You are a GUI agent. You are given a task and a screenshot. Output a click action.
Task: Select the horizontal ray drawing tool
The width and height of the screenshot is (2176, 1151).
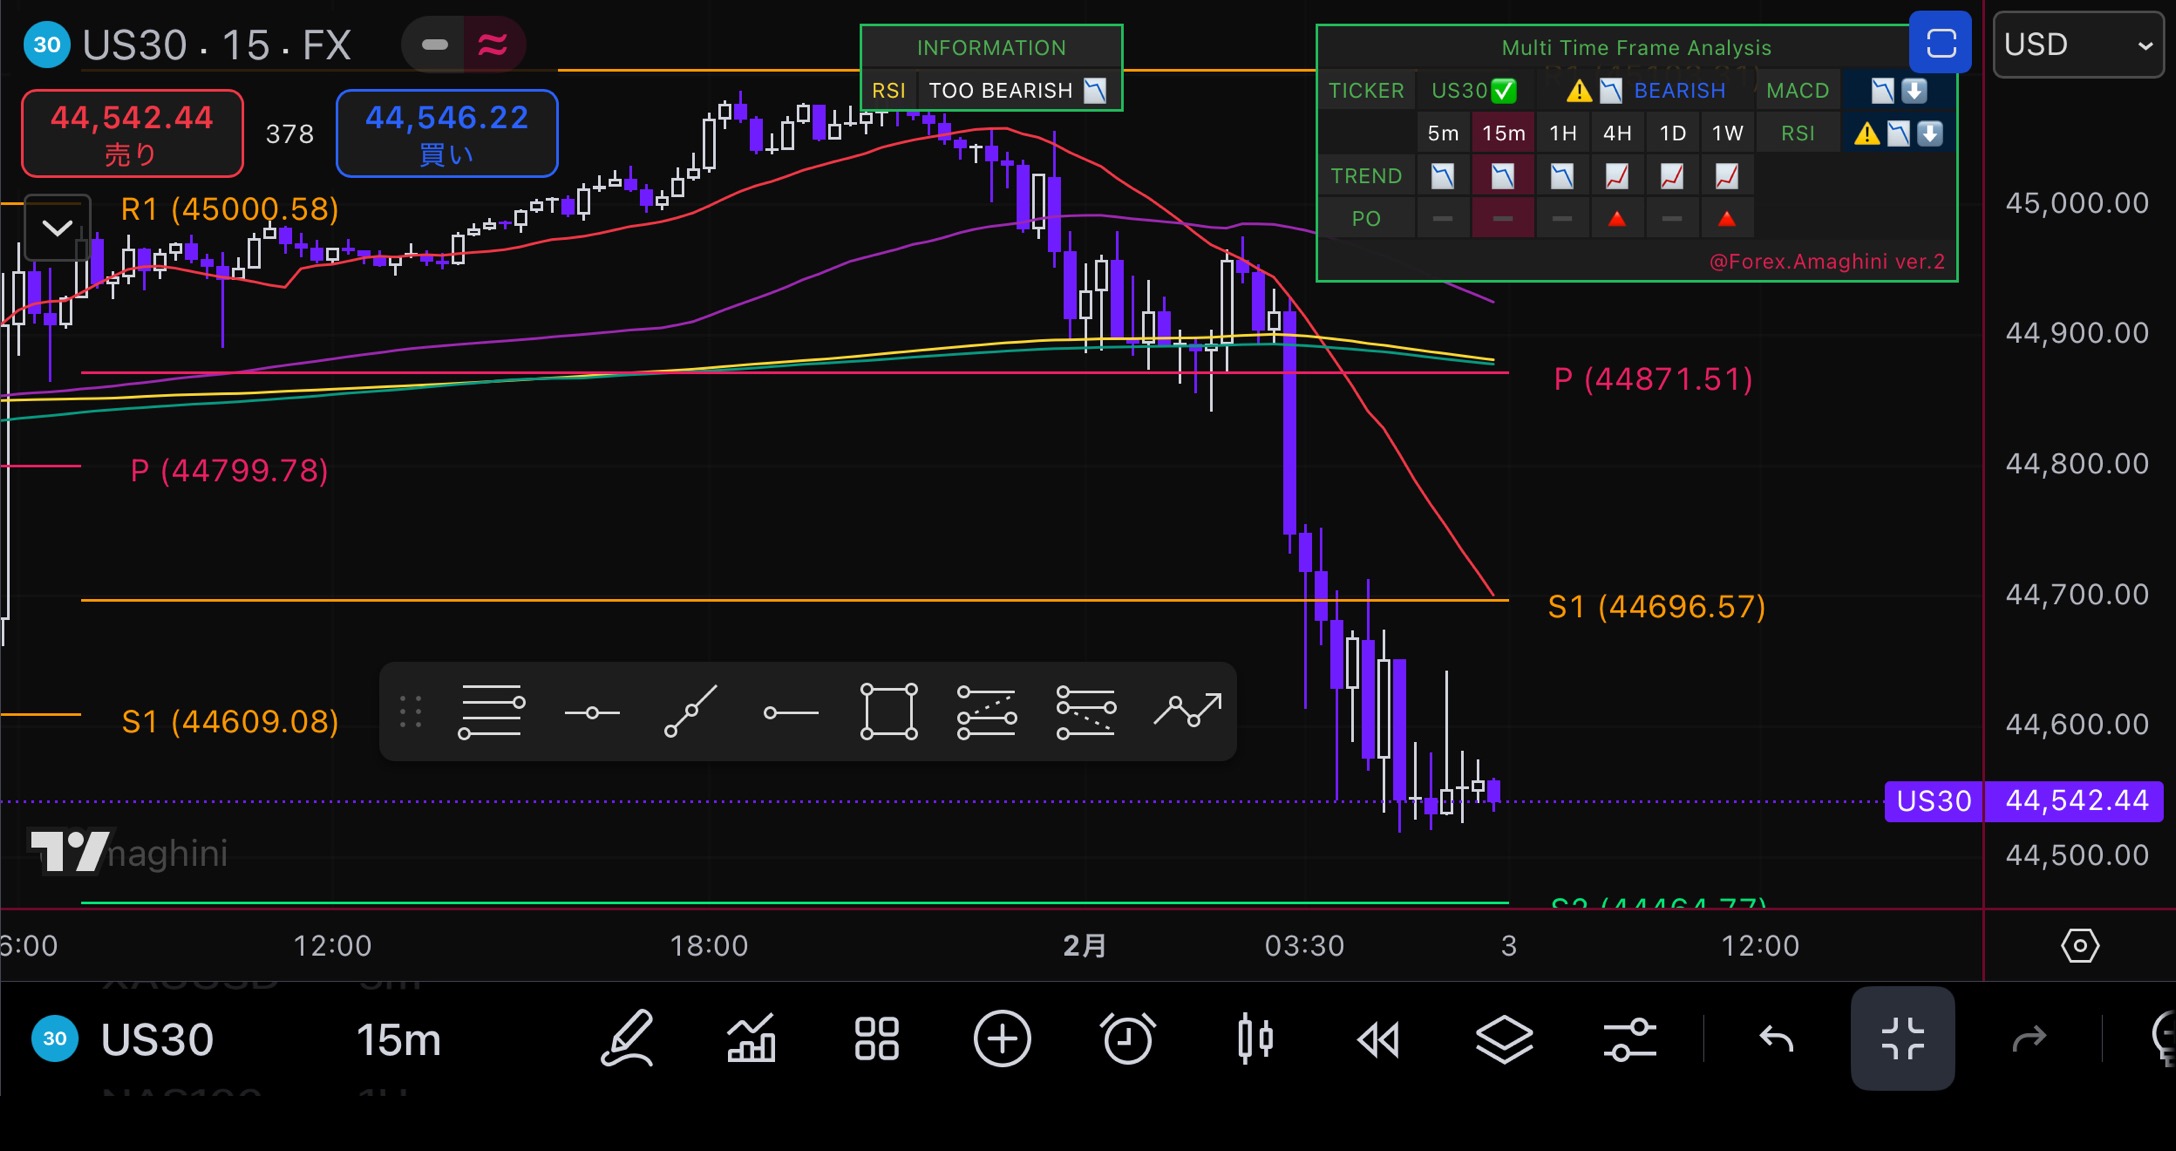(x=790, y=712)
